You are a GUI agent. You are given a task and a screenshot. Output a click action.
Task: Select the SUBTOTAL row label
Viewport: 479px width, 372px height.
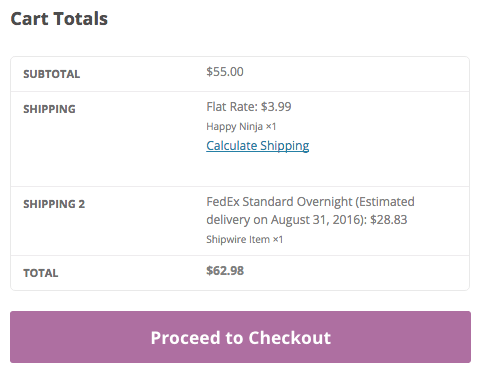tap(52, 74)
